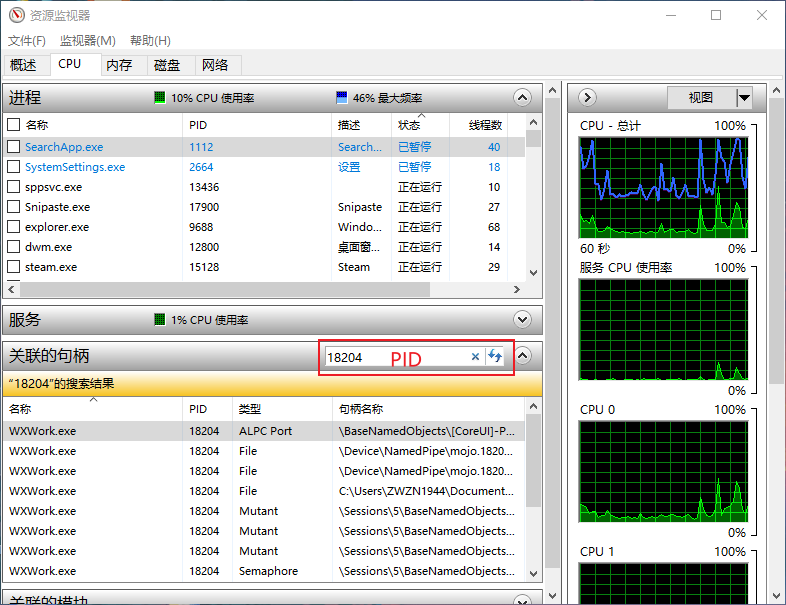
Task: Click scroll-down arrow of process list scrollbar
Action: click(533, 273)
